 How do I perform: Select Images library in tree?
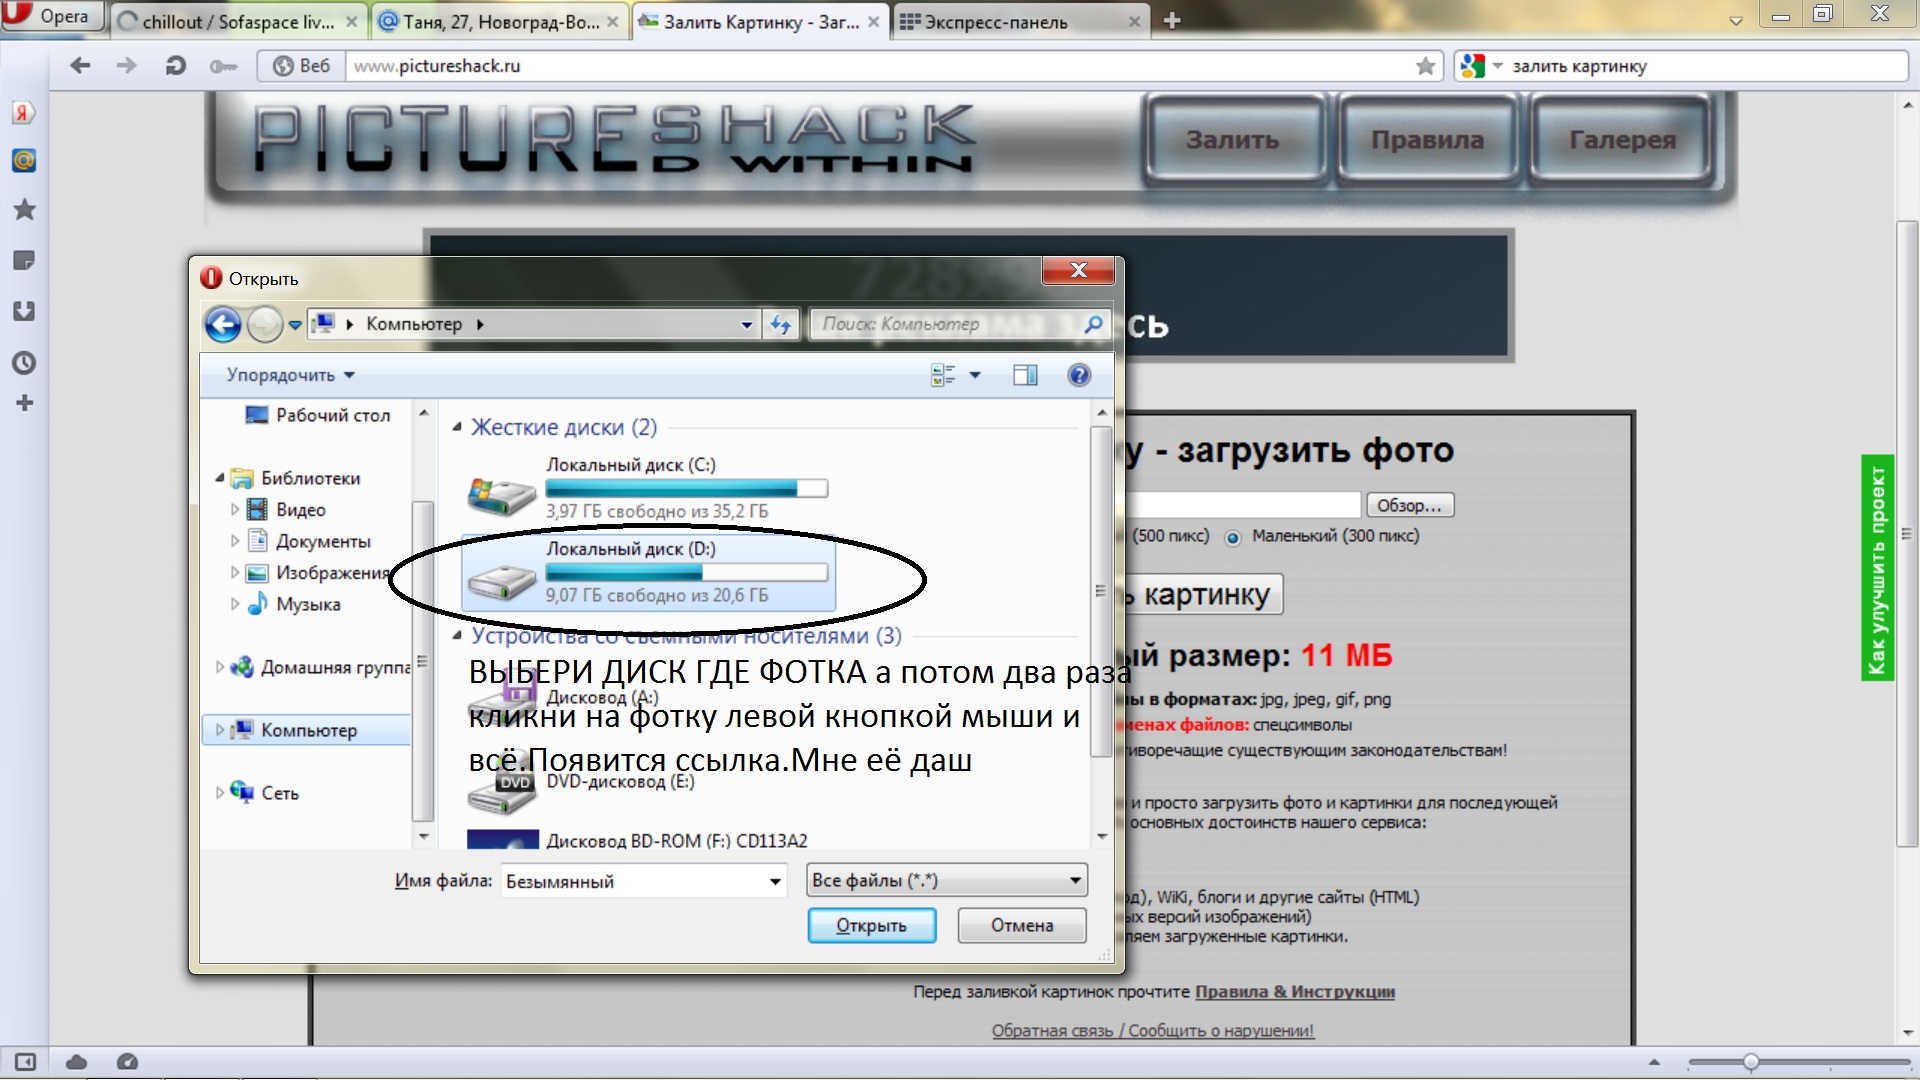click(x=318, y=573)
